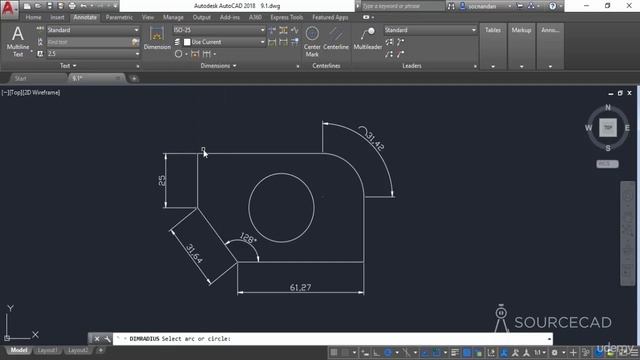Click the search keyword input box

click(x=402, y=6)
